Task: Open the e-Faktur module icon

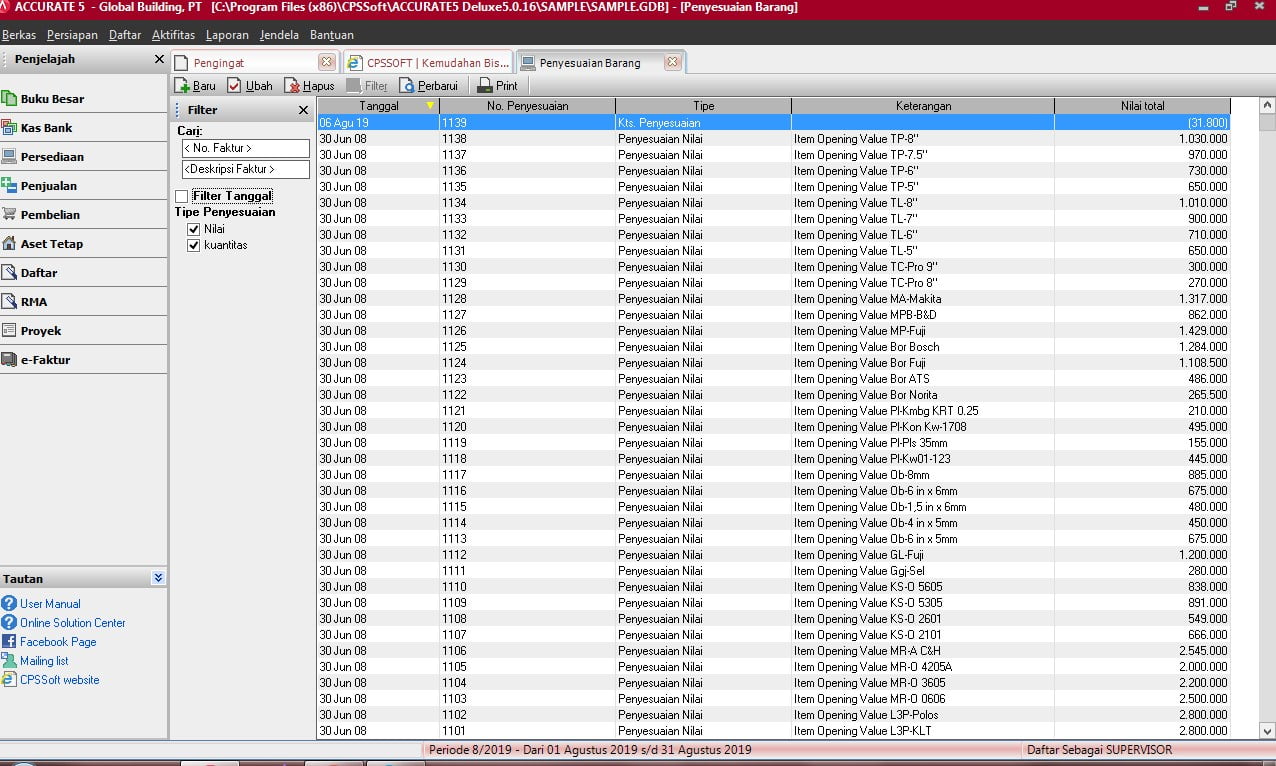Action: 10,359
